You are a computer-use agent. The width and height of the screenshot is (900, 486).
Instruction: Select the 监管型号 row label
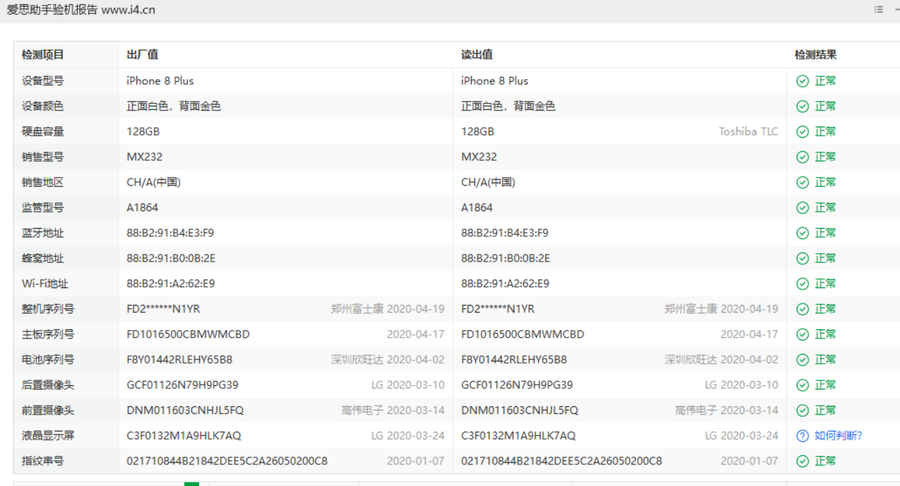point(42,207)
